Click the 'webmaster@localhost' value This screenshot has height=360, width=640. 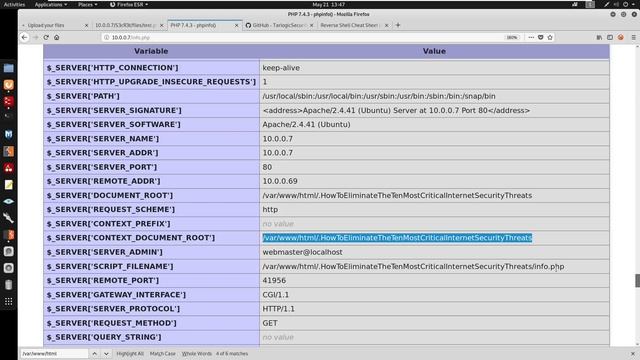(302, 252)
